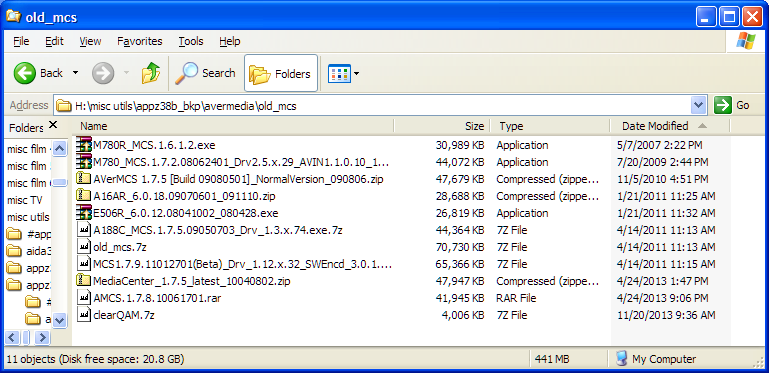Click folder tree horizontal scroll left arrow
This screenshot has width=769, height=373.
(13, 337)
